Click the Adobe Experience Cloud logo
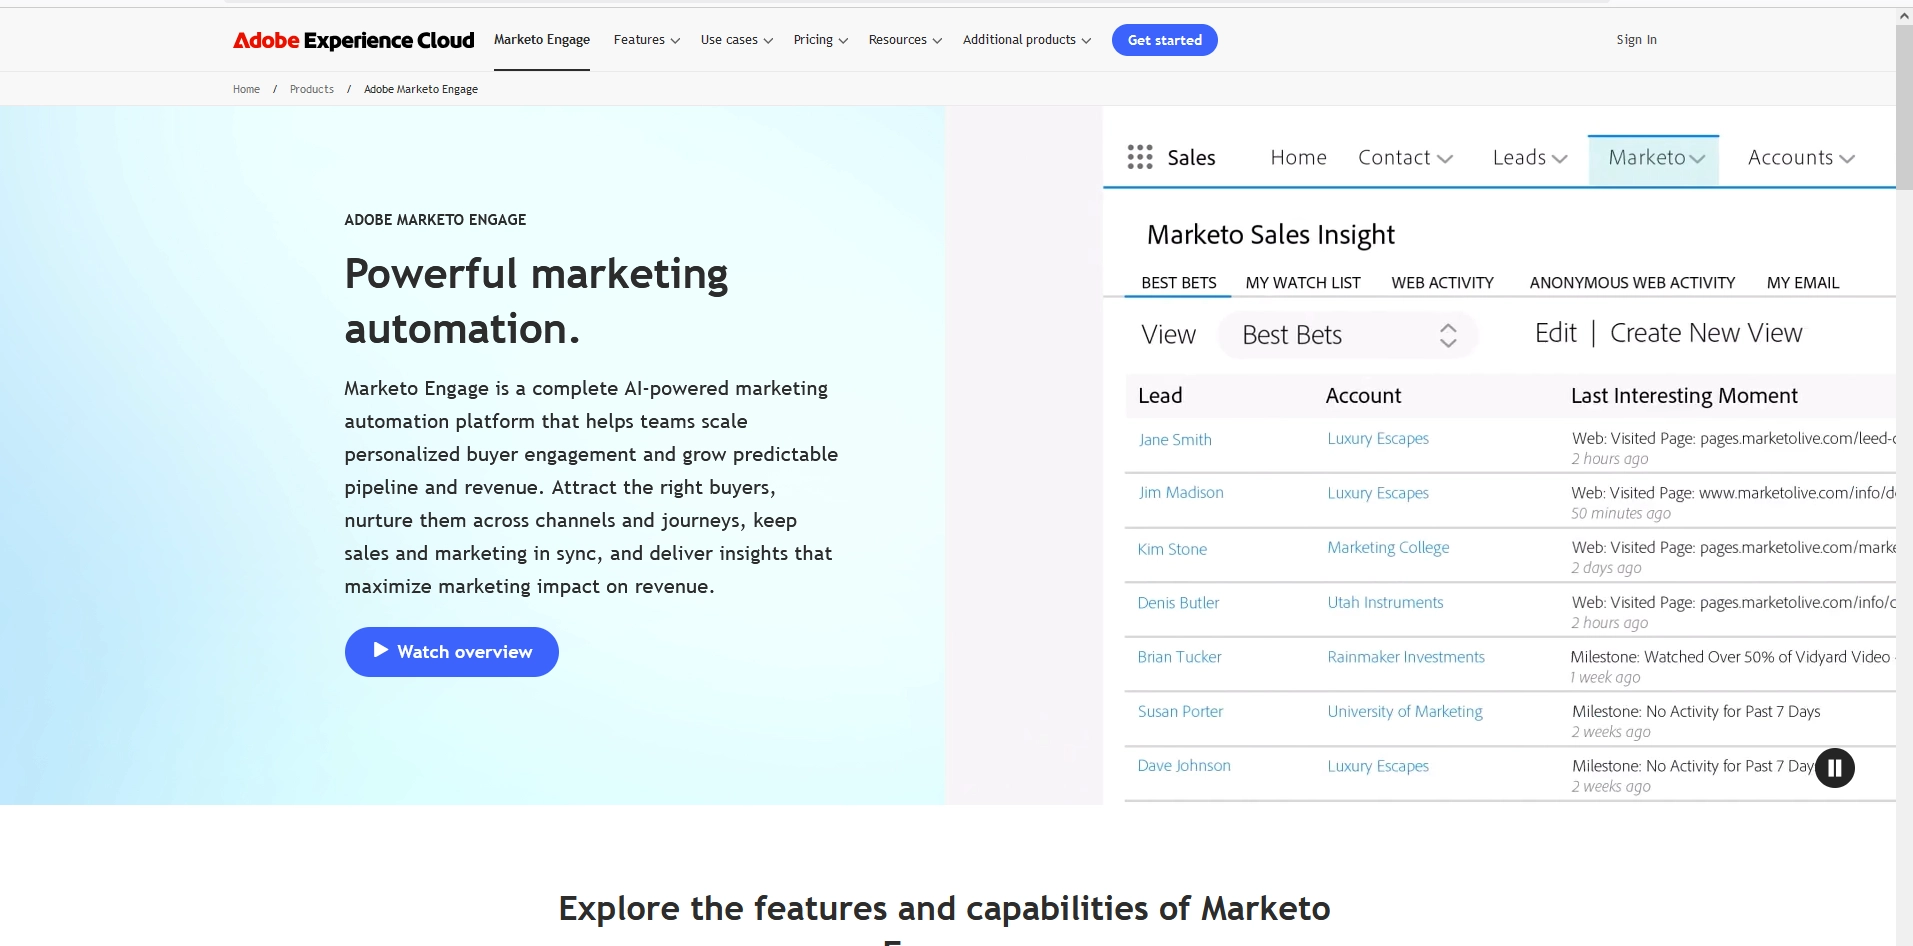This screenshot has height=946, width=1913. 353,40
